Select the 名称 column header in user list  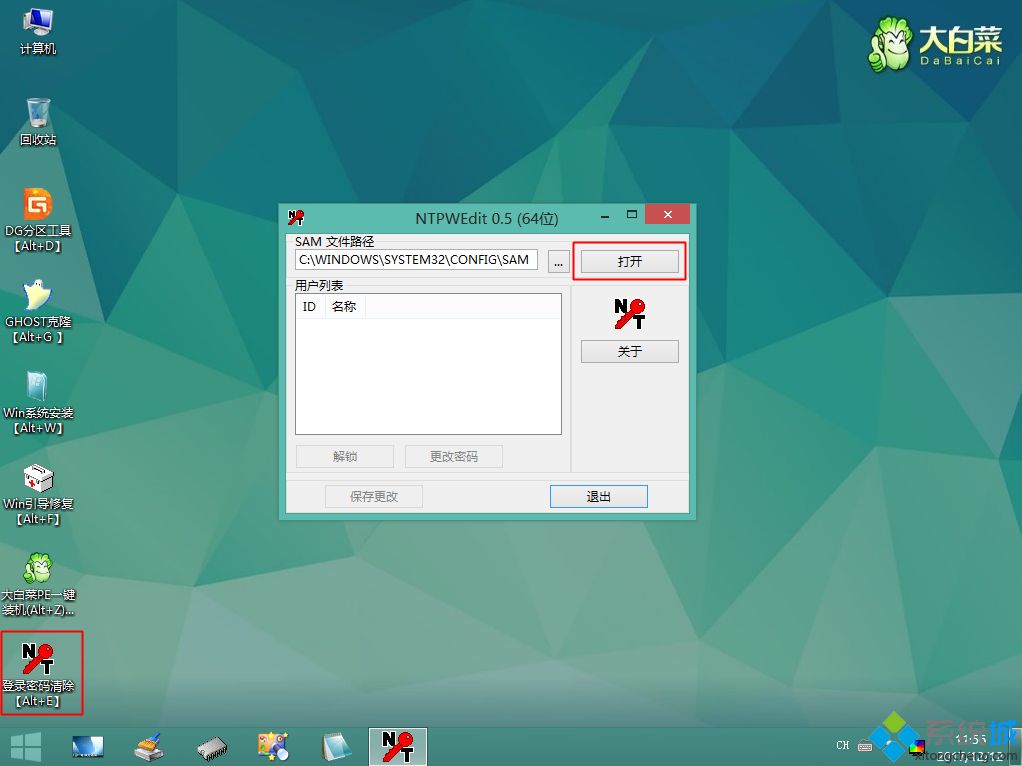344,306
